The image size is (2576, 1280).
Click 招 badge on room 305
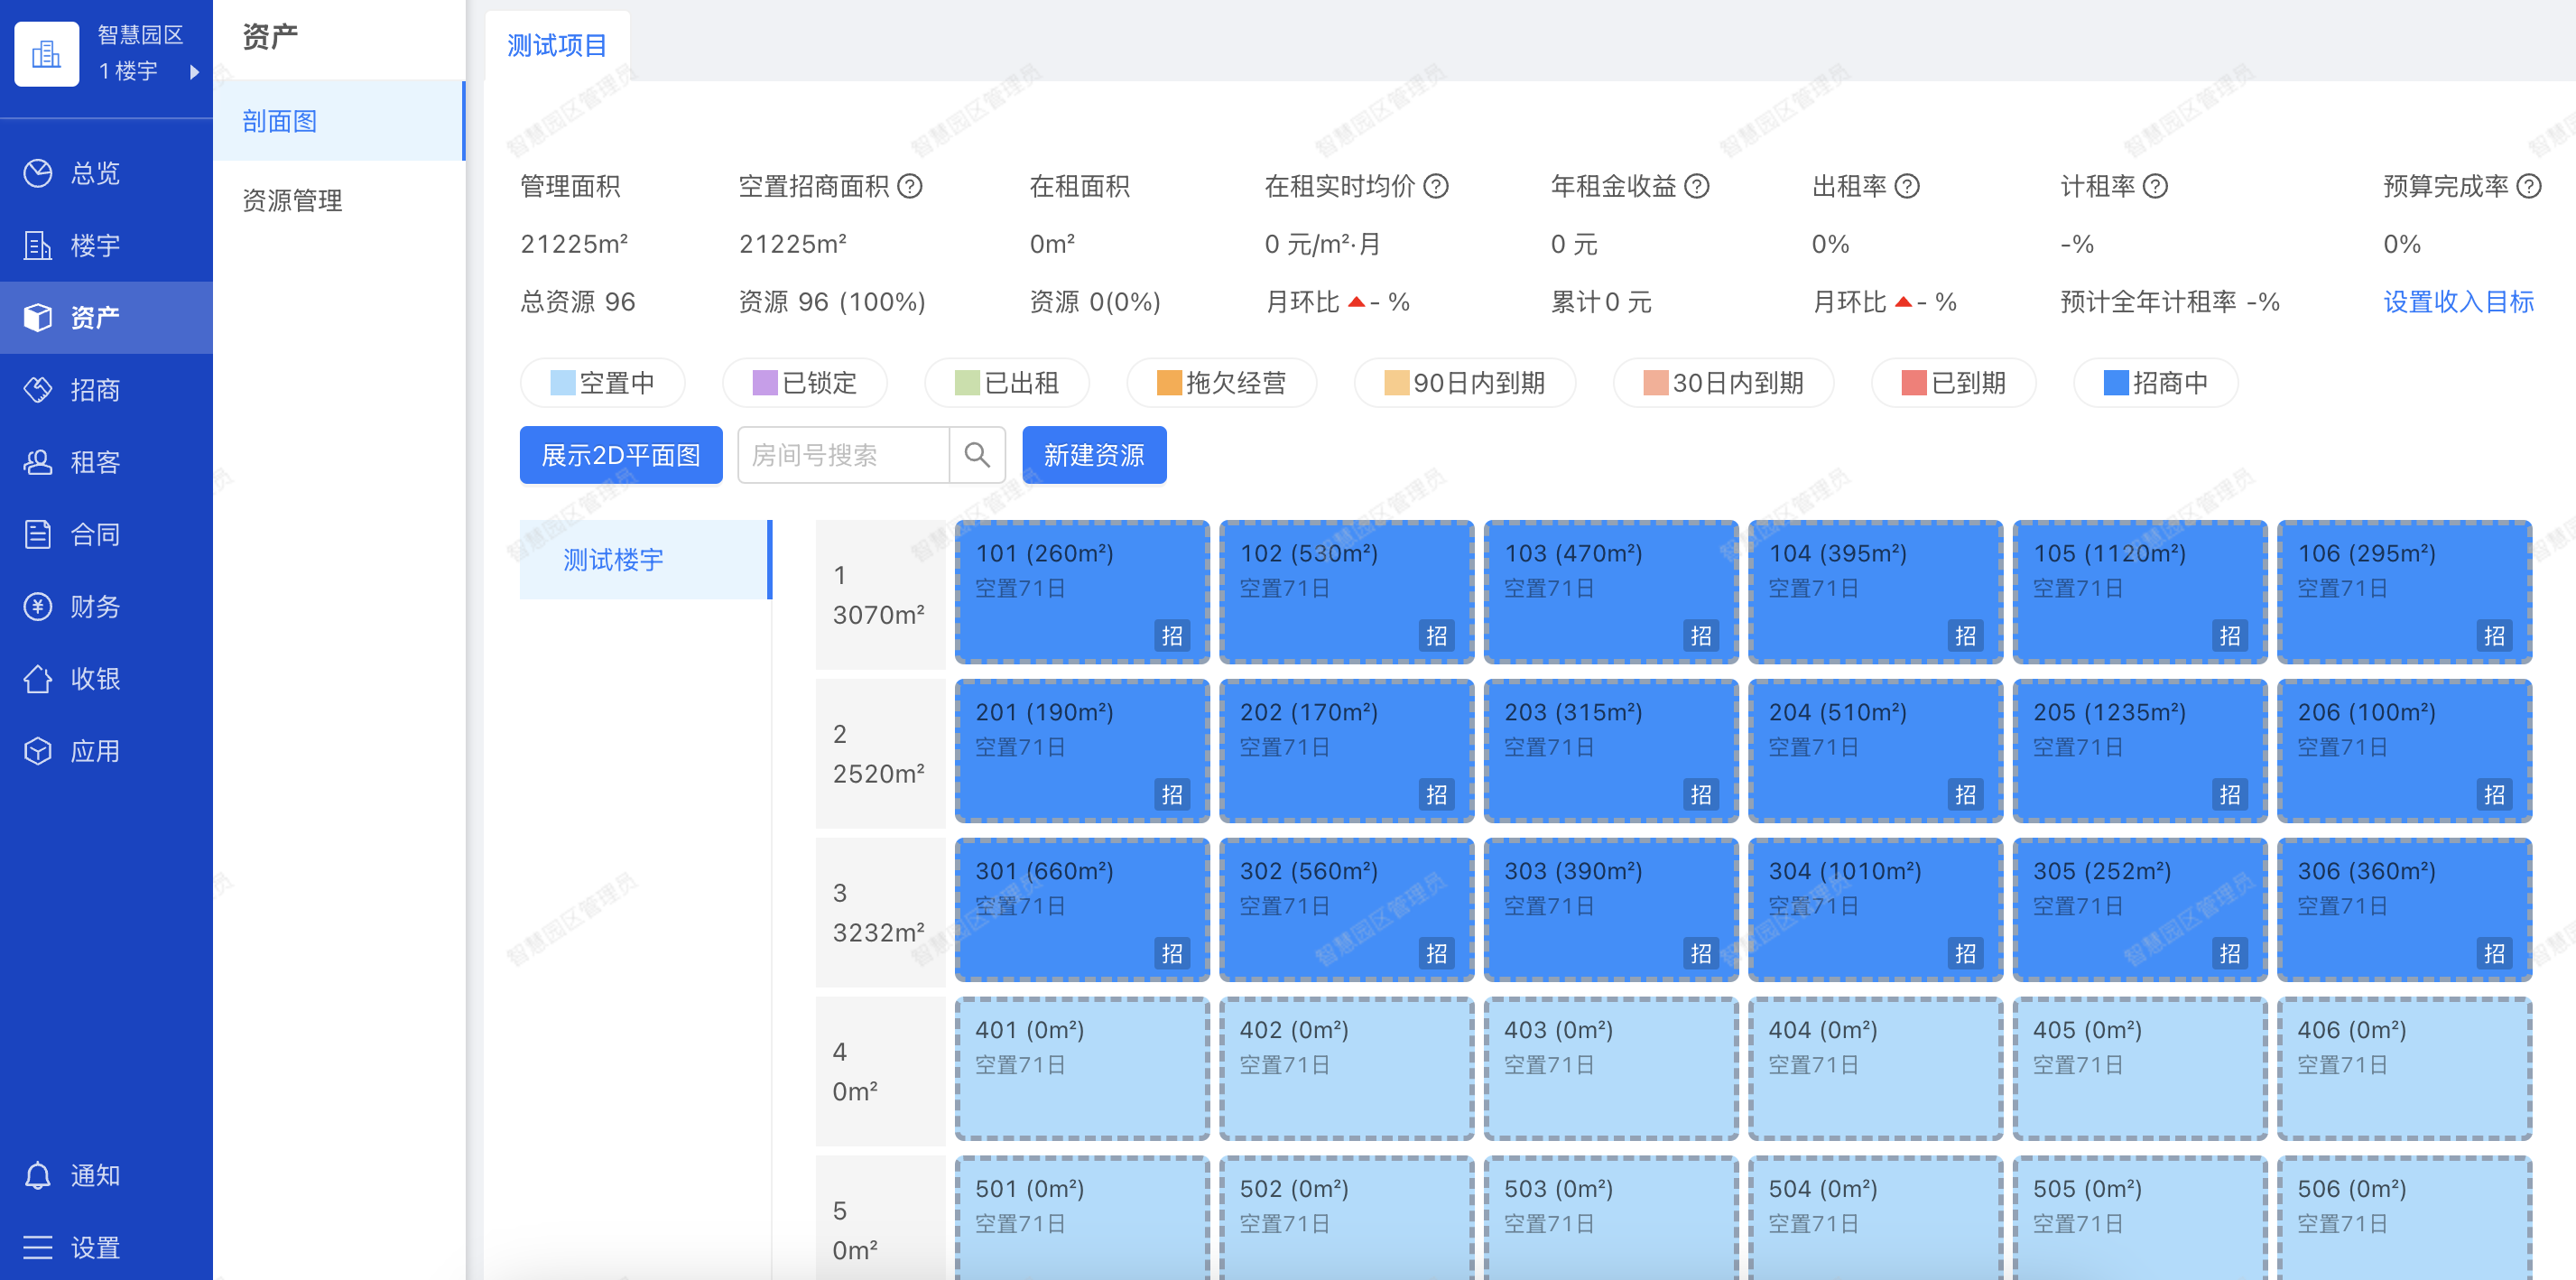pos(2230,954)
